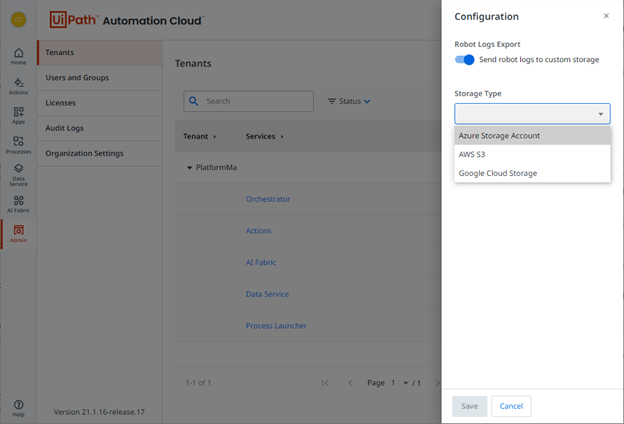Image resolution: width=624 pixels, height=424 pixels.
Task: Open the Apps sidebar icon
Action: coord(18,115)
